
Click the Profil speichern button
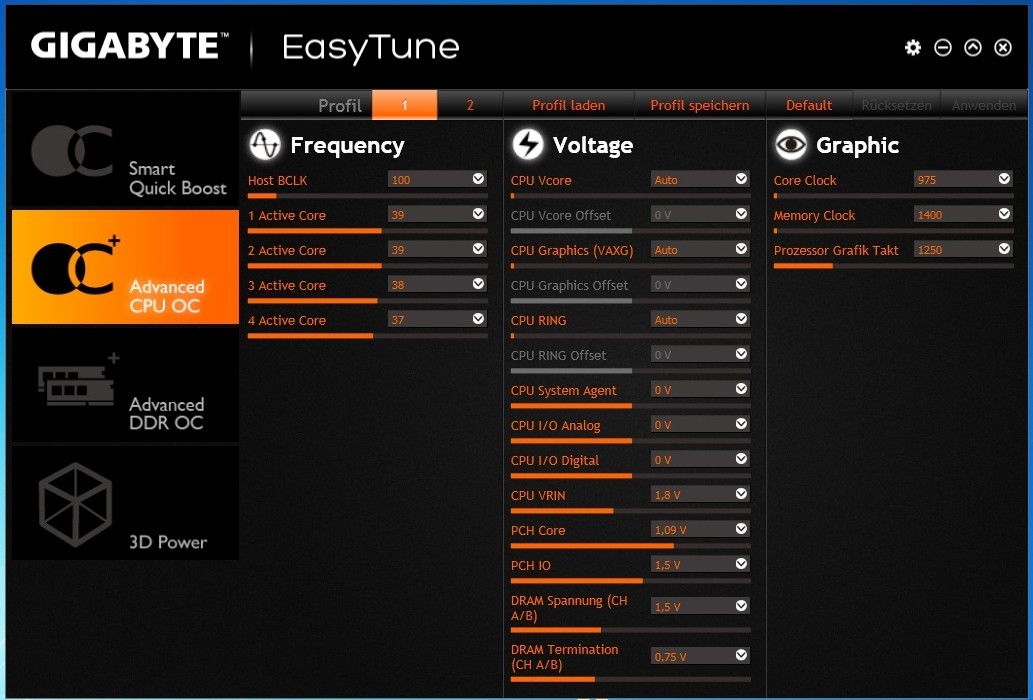point(700,105)
